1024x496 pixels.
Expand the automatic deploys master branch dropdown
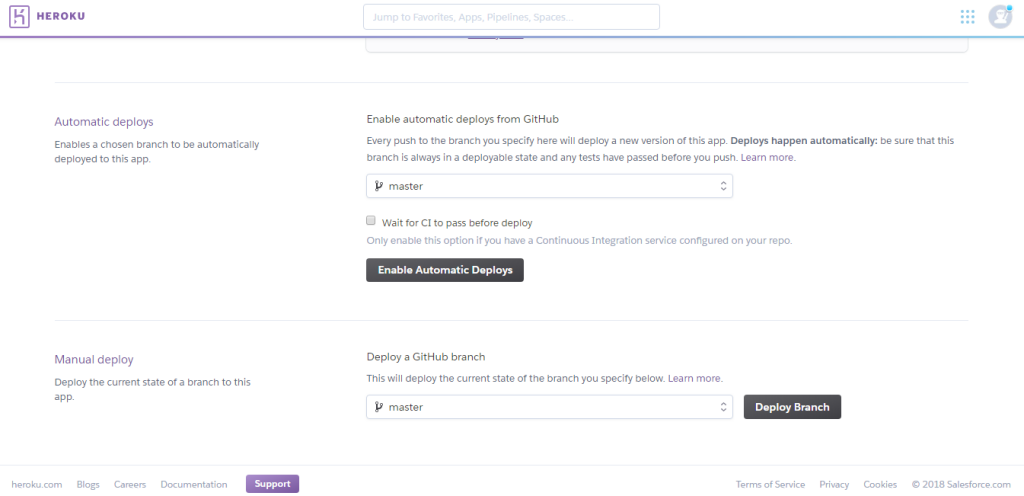click(x=549, y=186)
